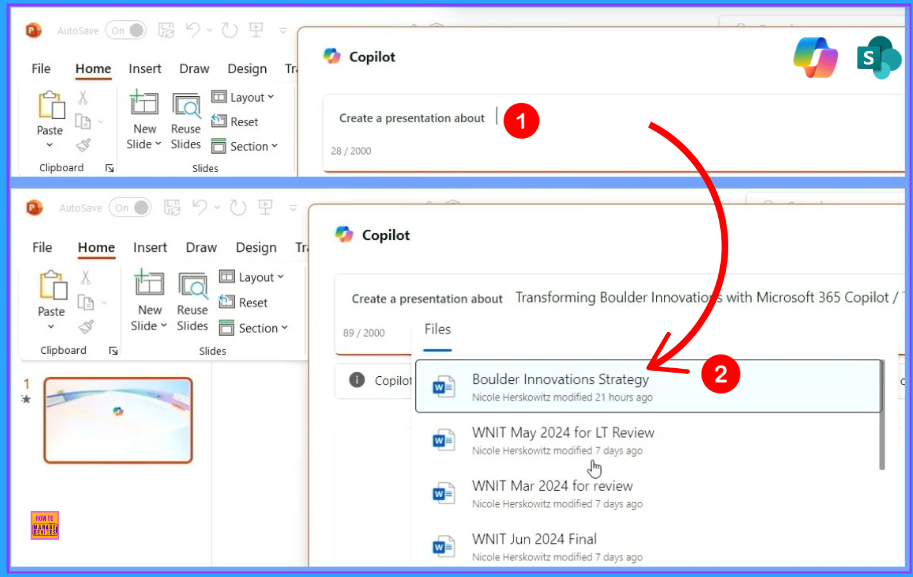Click the Copilot prompt box showing 89 / 2000

pyautogui.click(x=621, y=314)
